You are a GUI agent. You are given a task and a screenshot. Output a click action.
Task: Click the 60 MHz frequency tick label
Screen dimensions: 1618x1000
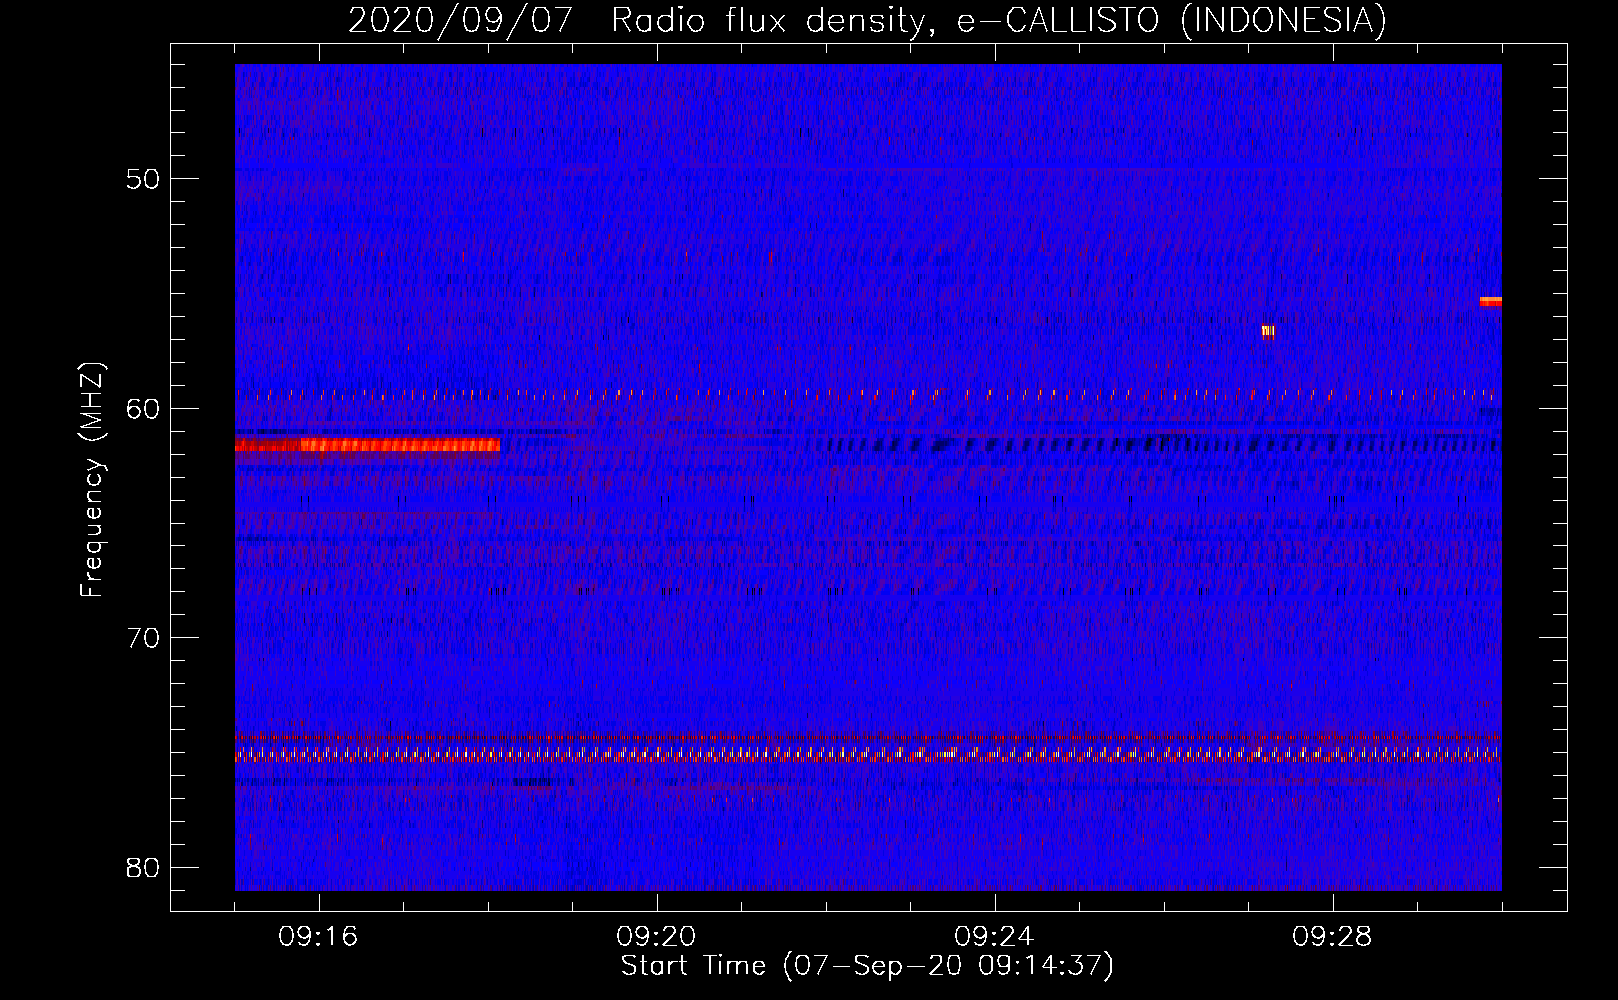coord(144,408)
